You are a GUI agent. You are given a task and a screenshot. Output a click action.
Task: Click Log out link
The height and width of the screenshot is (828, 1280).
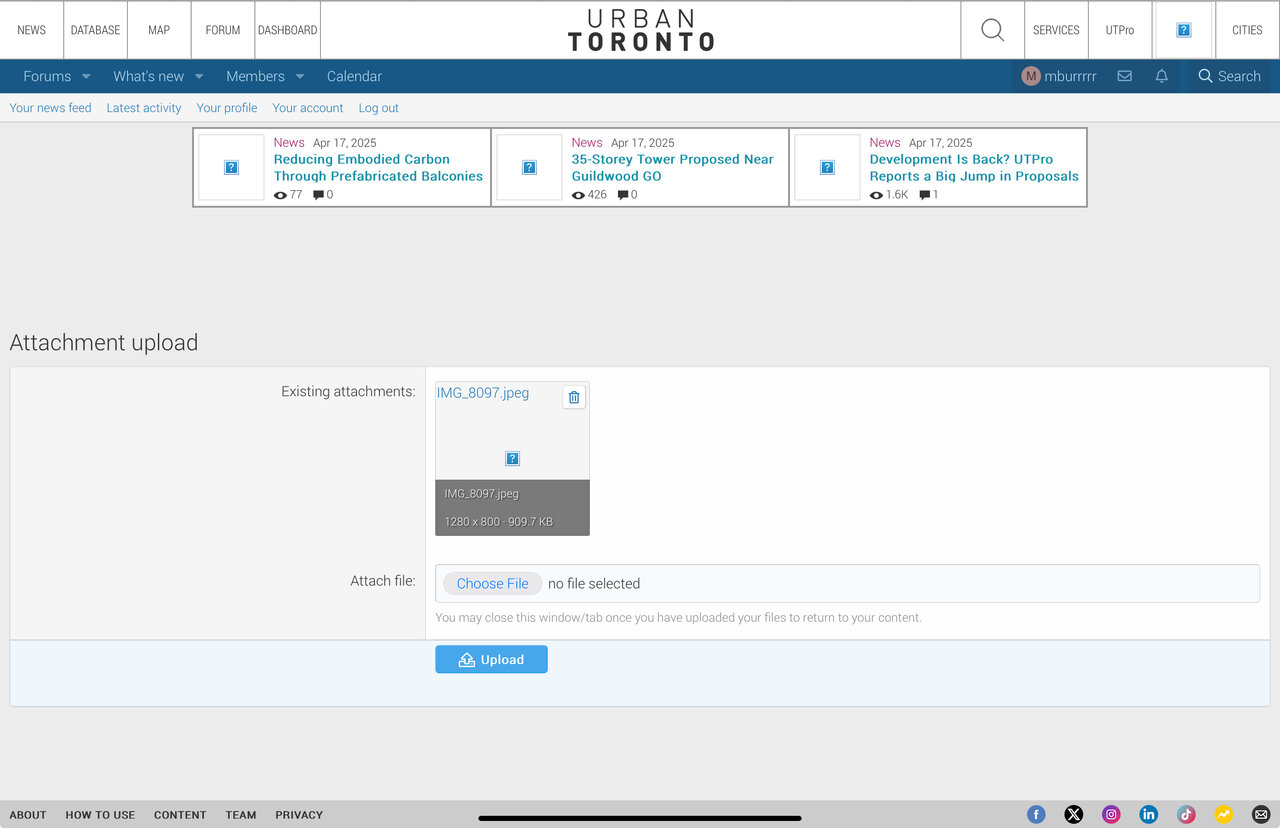(378, 108)
